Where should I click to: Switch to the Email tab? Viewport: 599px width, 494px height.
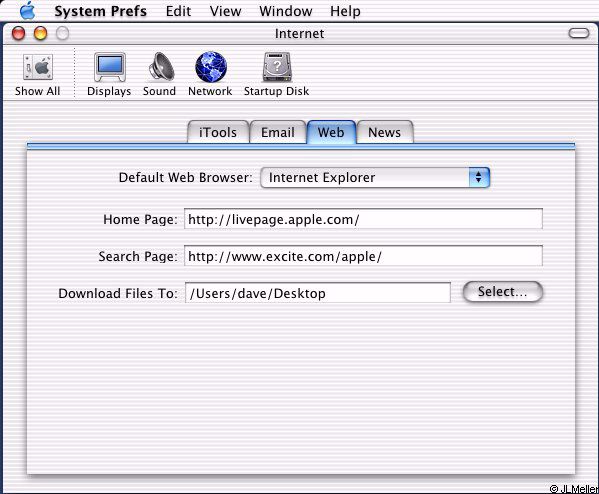click(278, 132)
